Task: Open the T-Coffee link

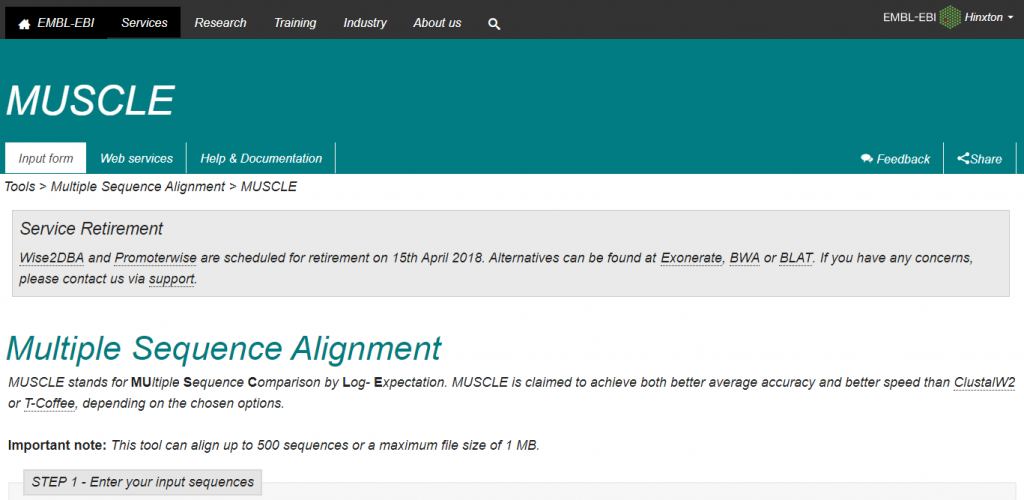Action: coord(50,403)
